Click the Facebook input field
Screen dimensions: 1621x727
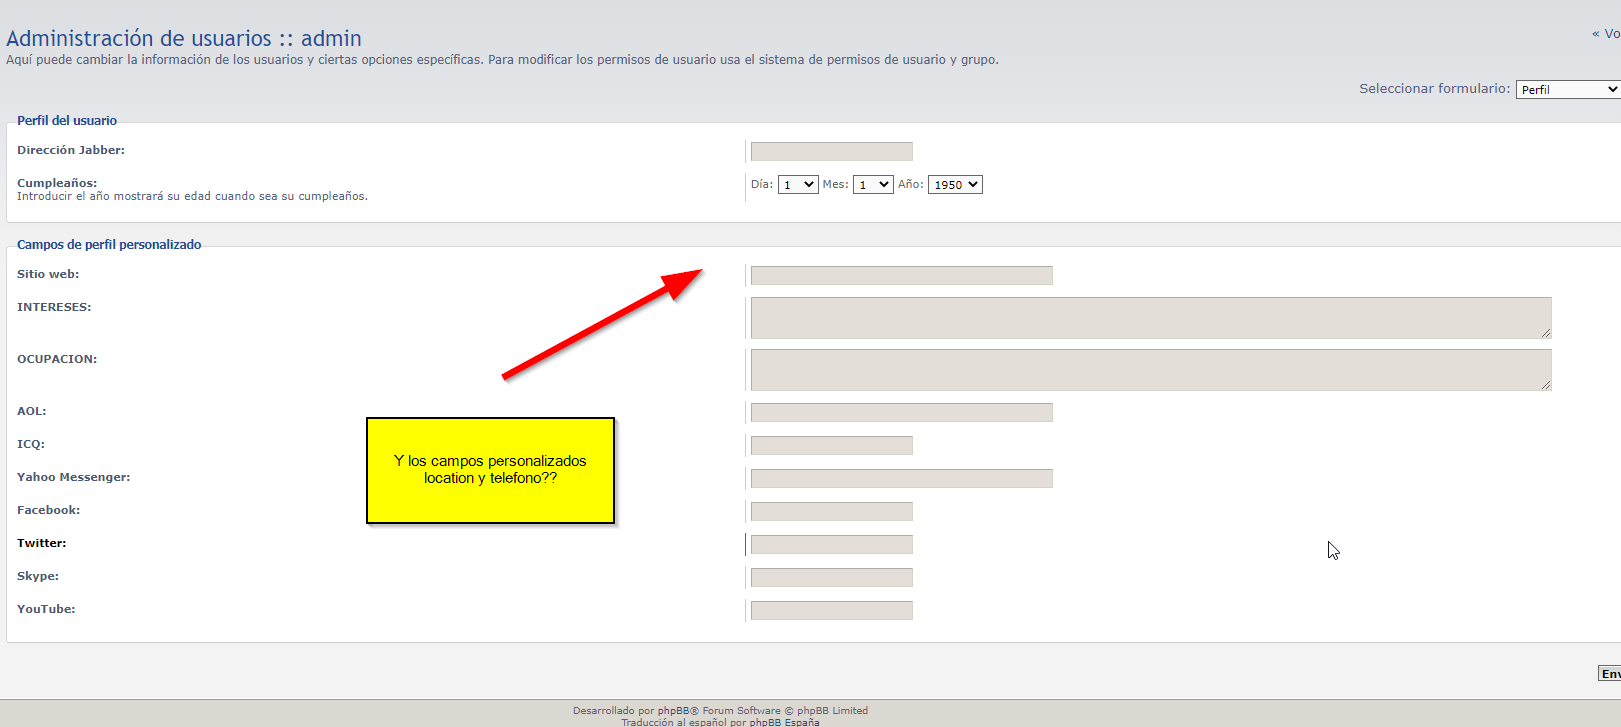[831, 512]
